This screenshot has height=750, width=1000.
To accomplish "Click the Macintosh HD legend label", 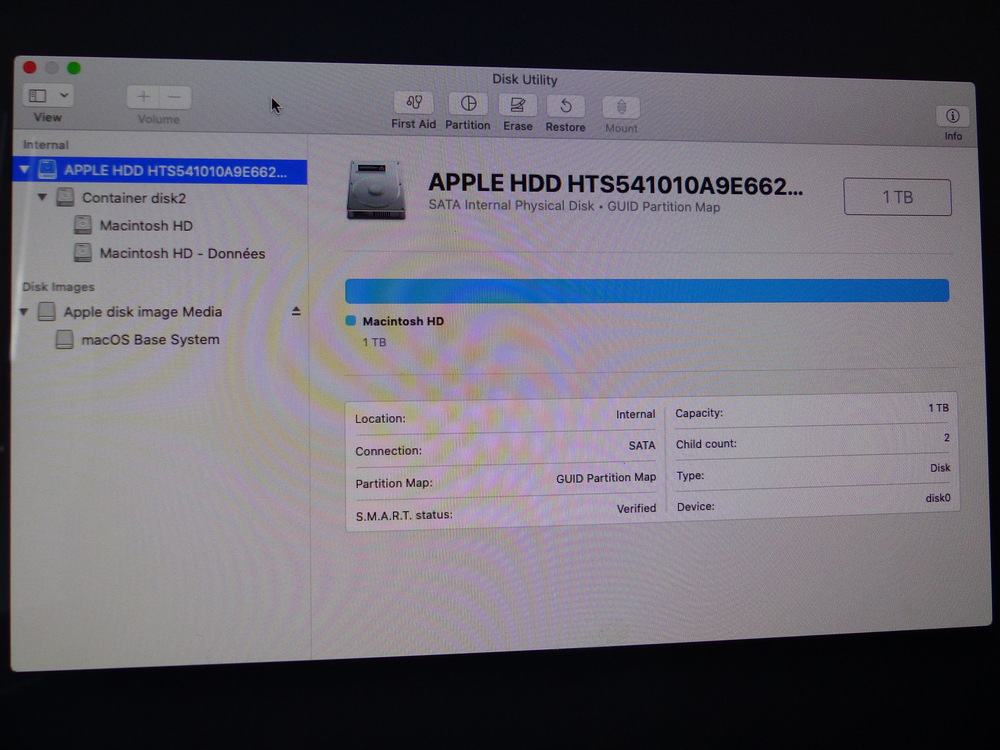I will click(x=403, y=321).
